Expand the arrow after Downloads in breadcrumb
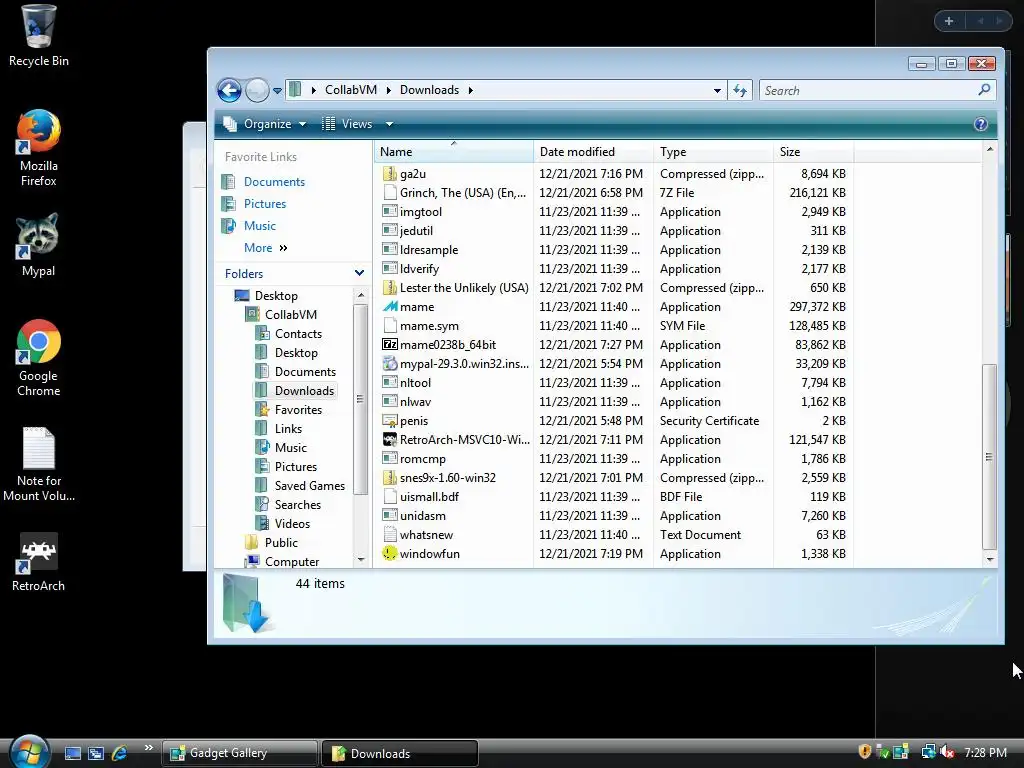1024x768 pixels. pos(470,90)
